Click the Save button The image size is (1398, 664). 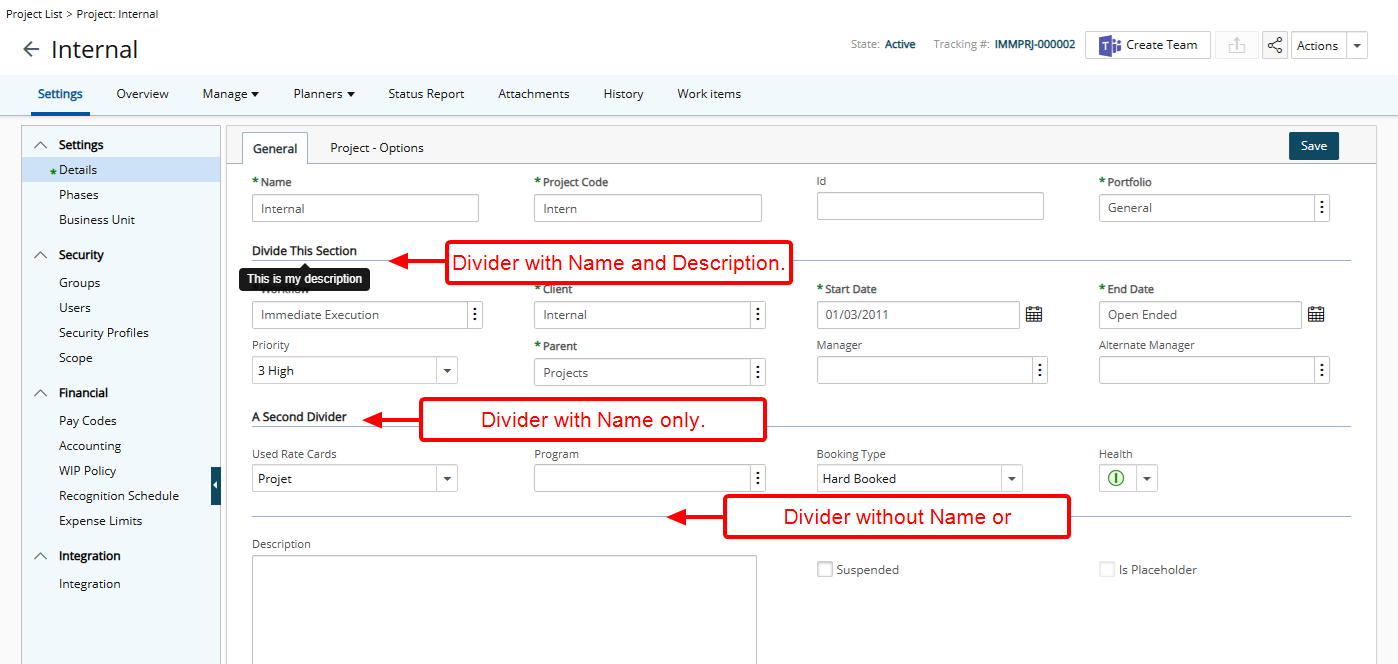click(1313, 146)
